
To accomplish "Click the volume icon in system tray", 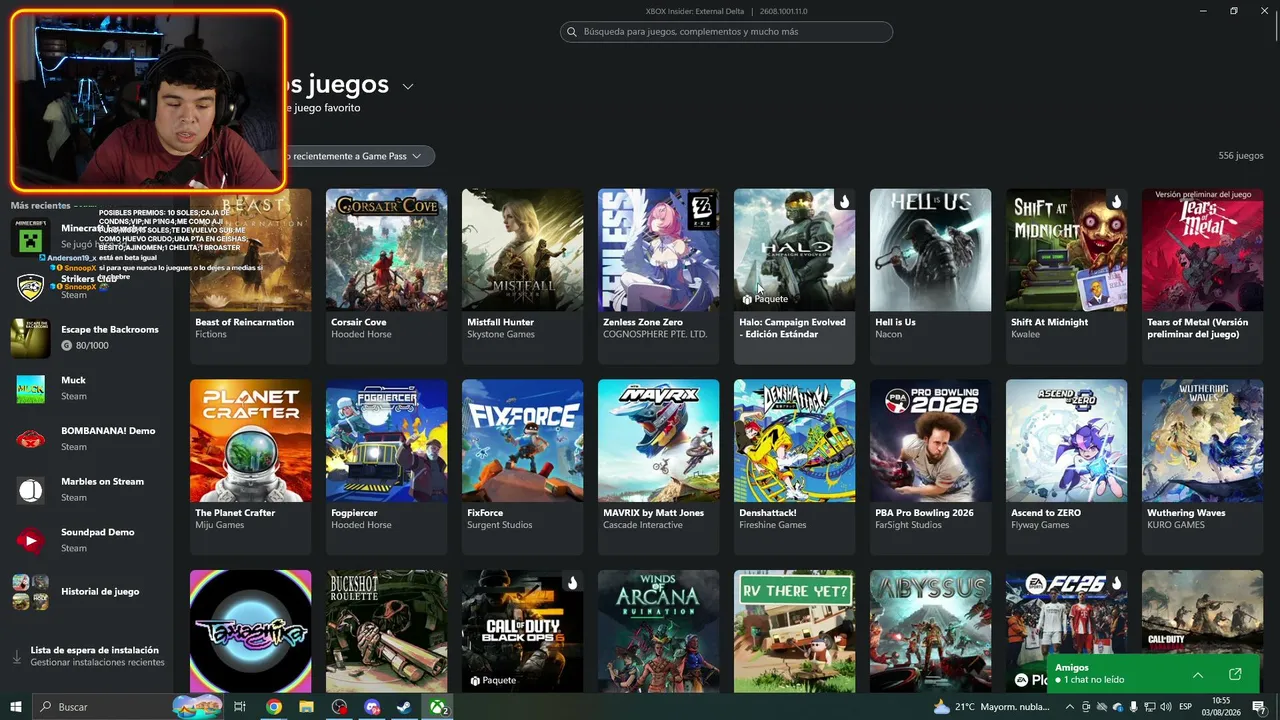I will pyautogui.click(x=1164, y=707).
